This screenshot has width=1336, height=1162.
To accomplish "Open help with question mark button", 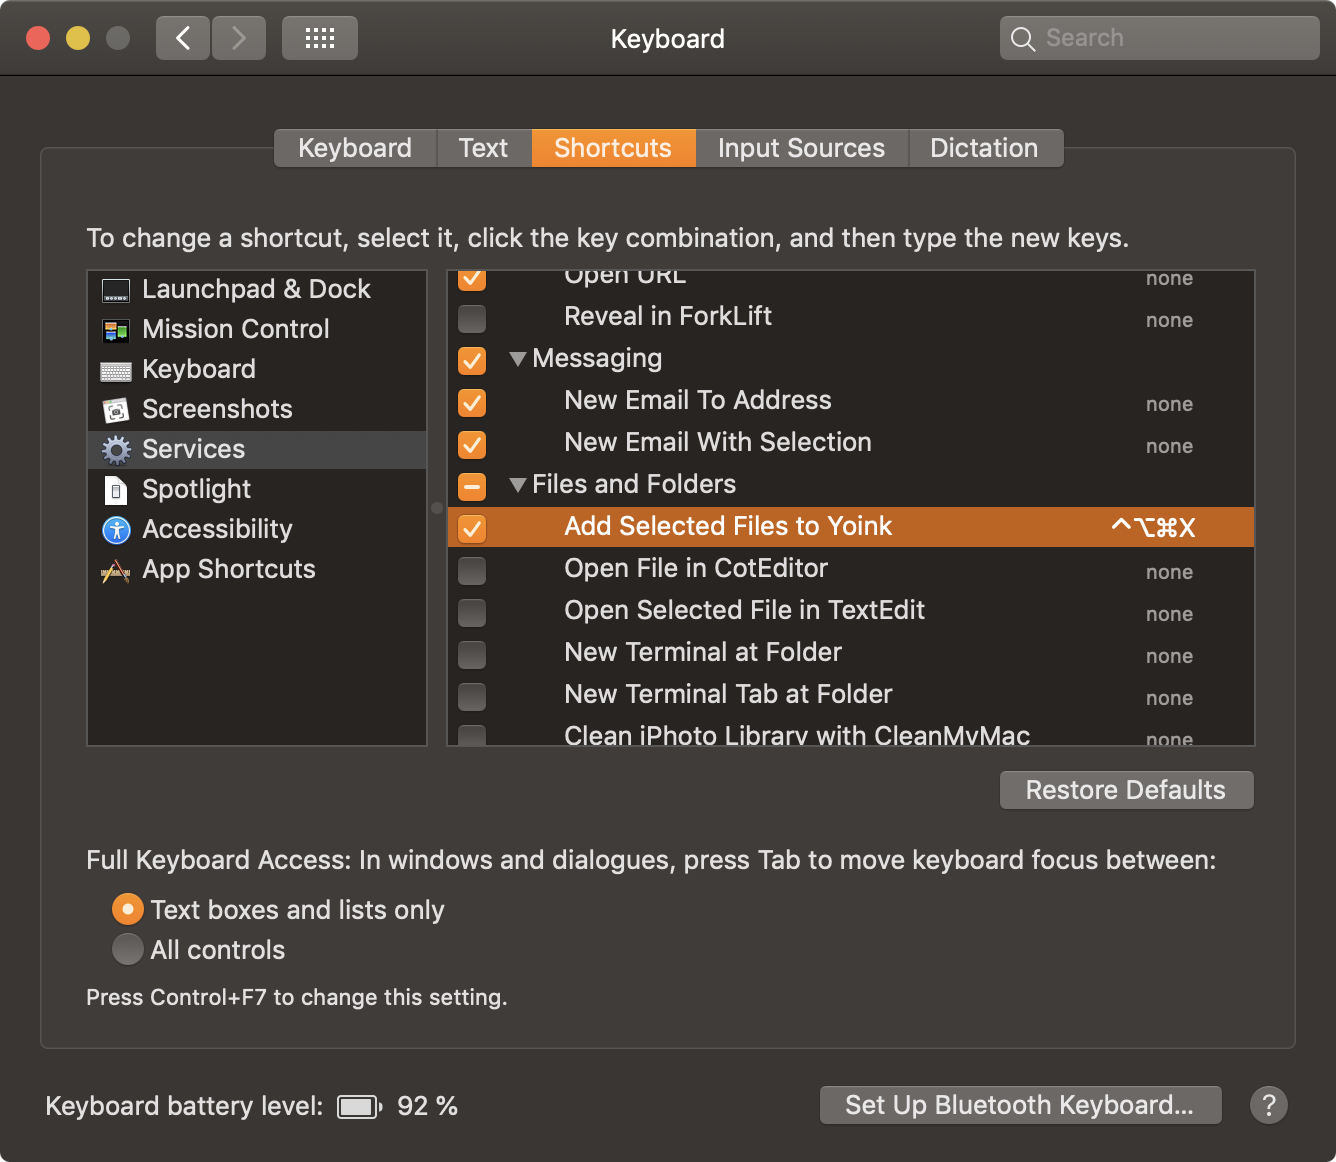I will [1268, 1105].
